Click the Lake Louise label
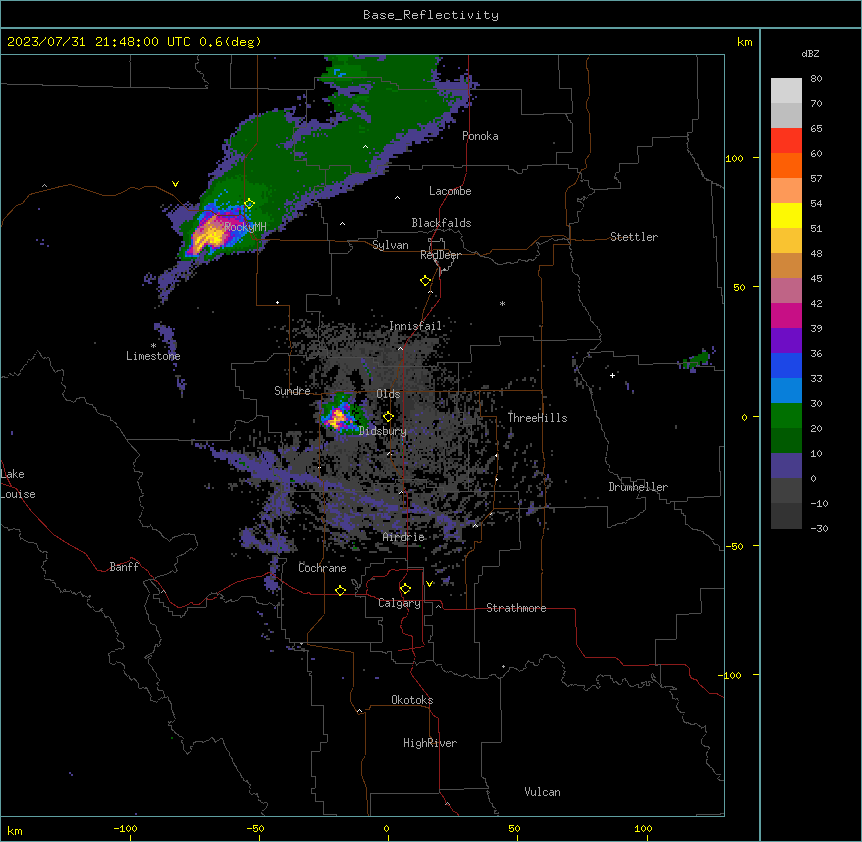 click(x=18, y=484)
